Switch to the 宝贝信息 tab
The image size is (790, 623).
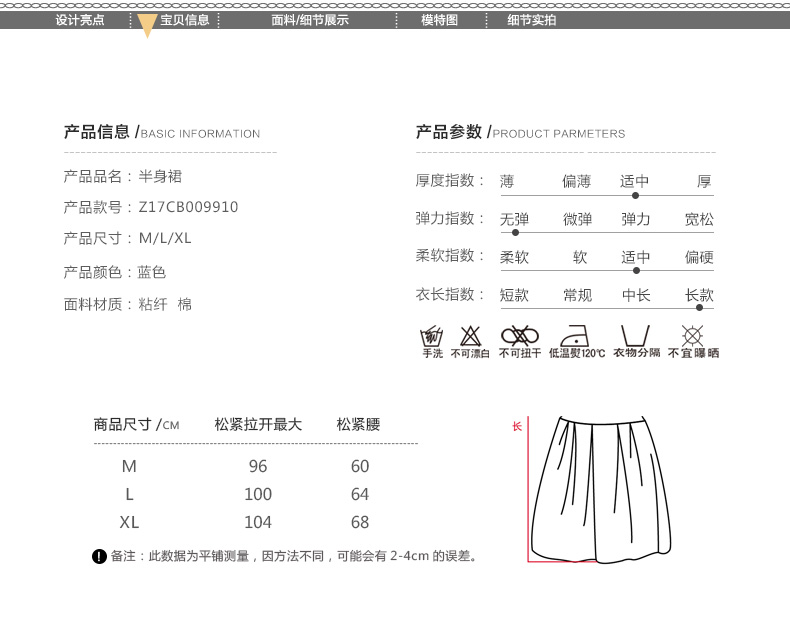point(184,20)
